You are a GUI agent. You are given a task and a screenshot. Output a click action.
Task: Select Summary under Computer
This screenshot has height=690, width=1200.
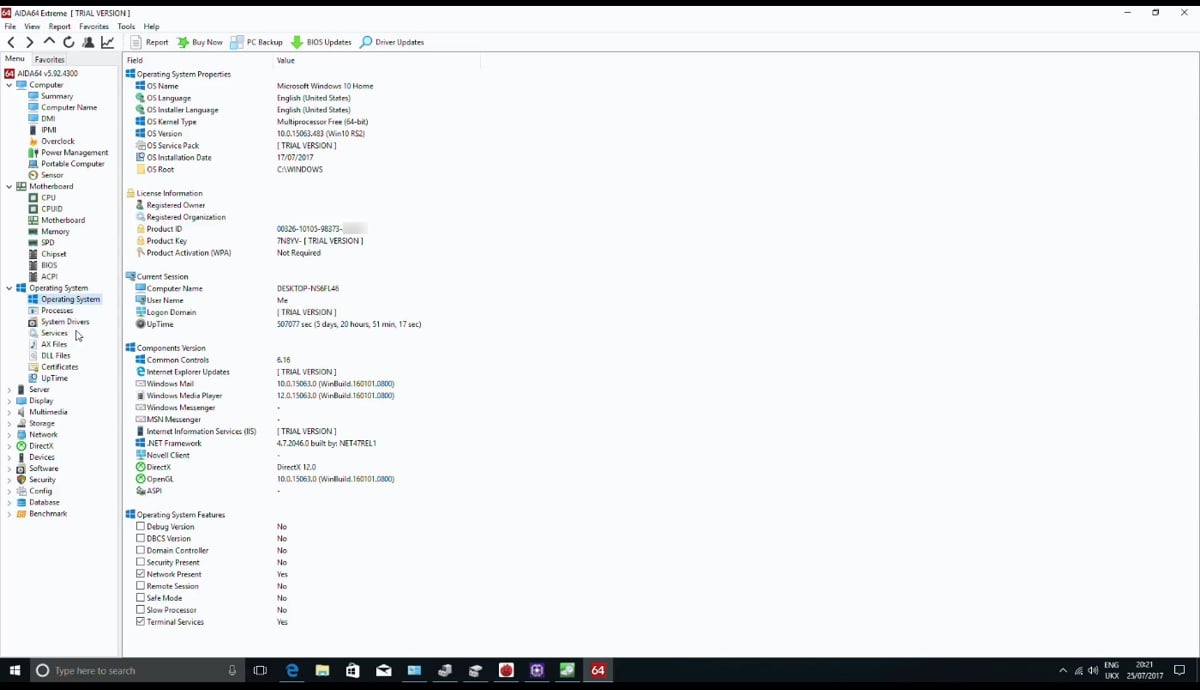click(57, 96)
